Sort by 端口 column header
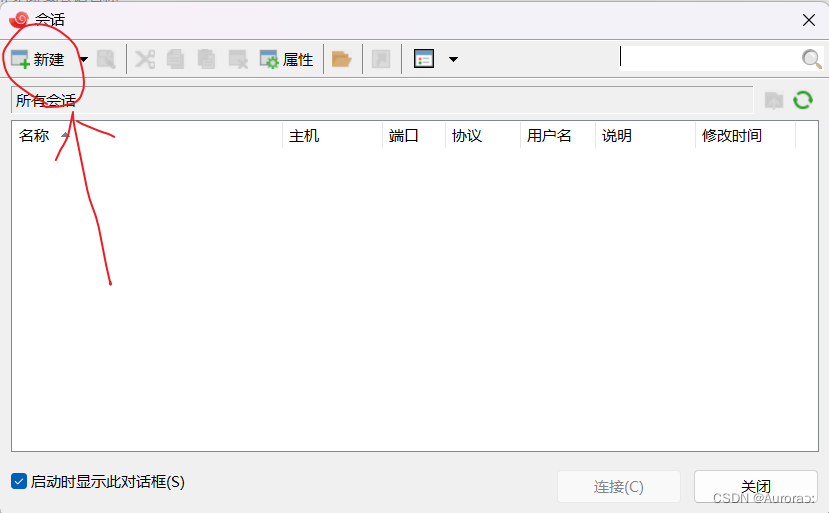Viewport: 829px width, 513px height. pyautogui.click(x=414, y=135)
